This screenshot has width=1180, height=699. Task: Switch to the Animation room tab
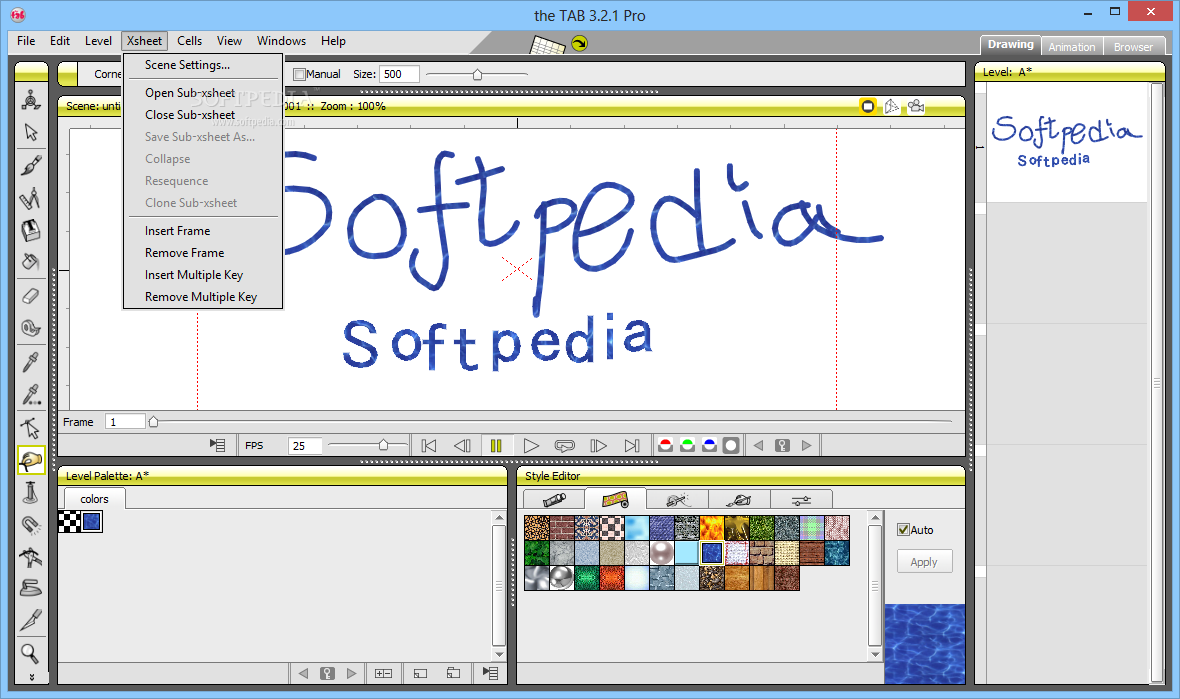tap(1072, 47)
